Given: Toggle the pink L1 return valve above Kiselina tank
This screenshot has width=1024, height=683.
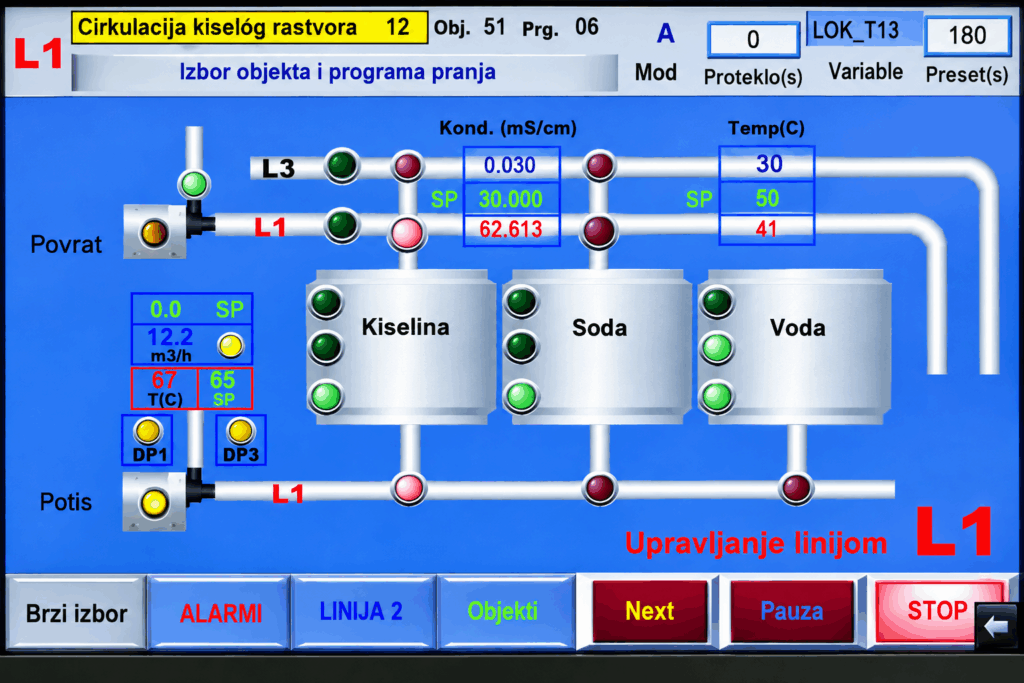Looking at the screenshot, I should coord(407,233).
